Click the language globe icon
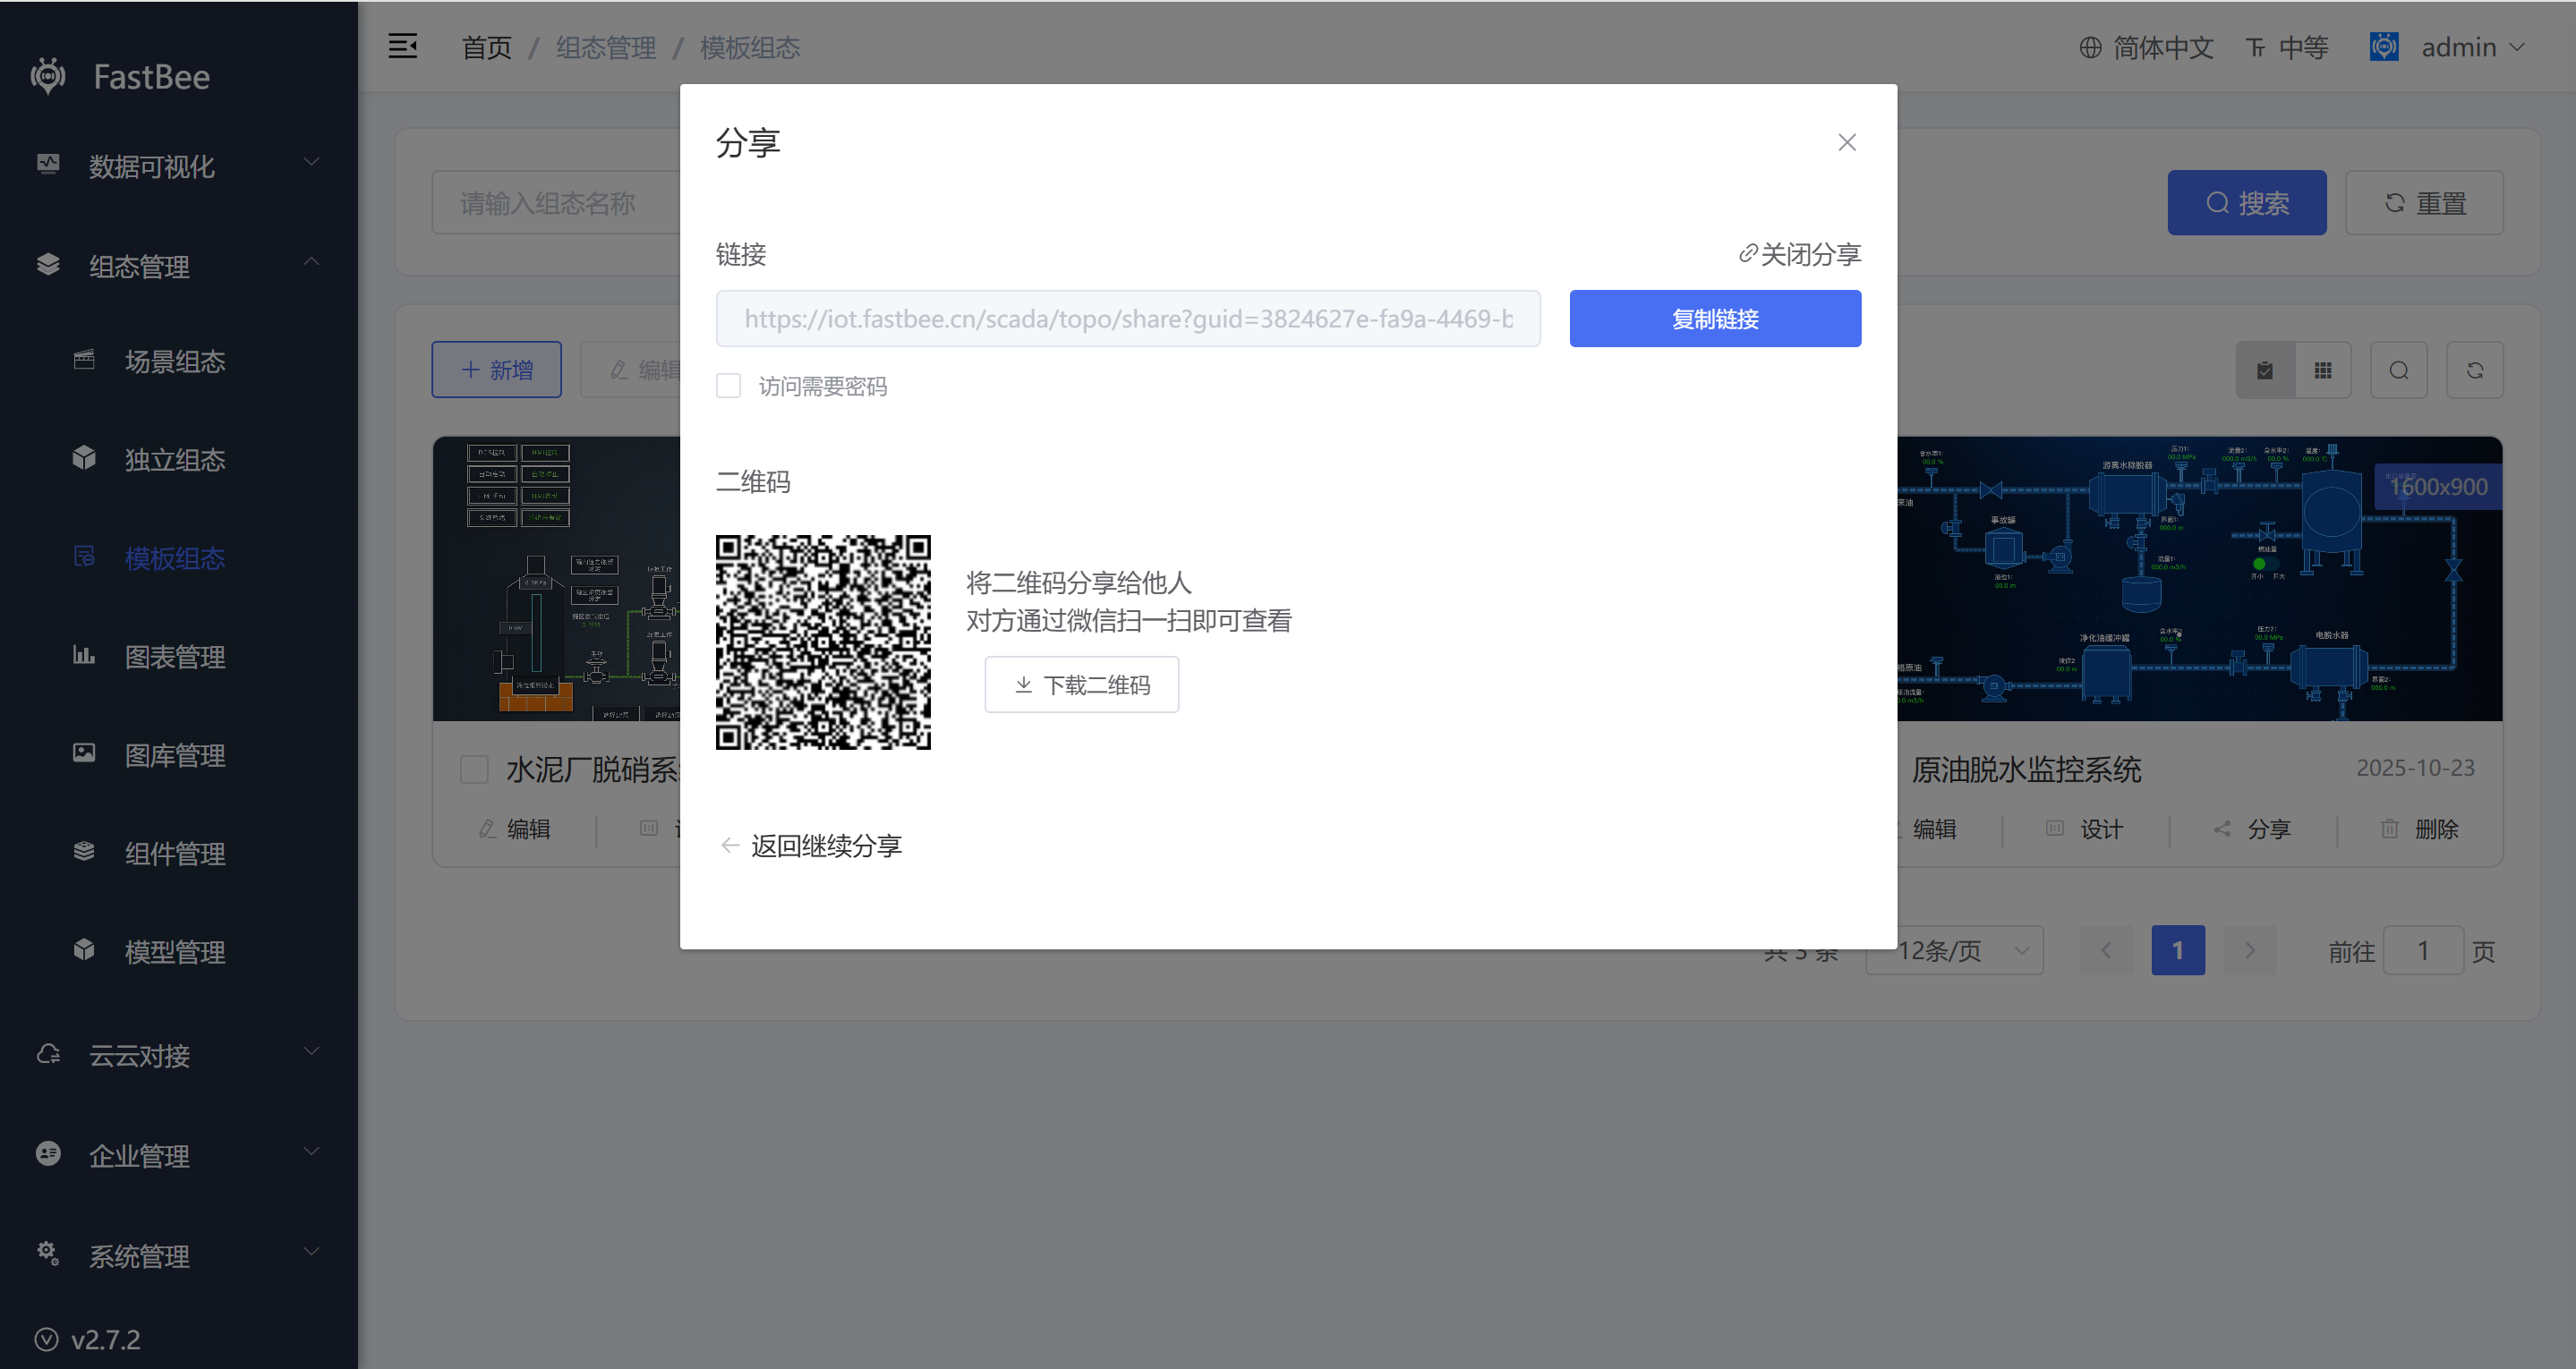Viewport: 2576px width, 1369px height. (2089, 47)
